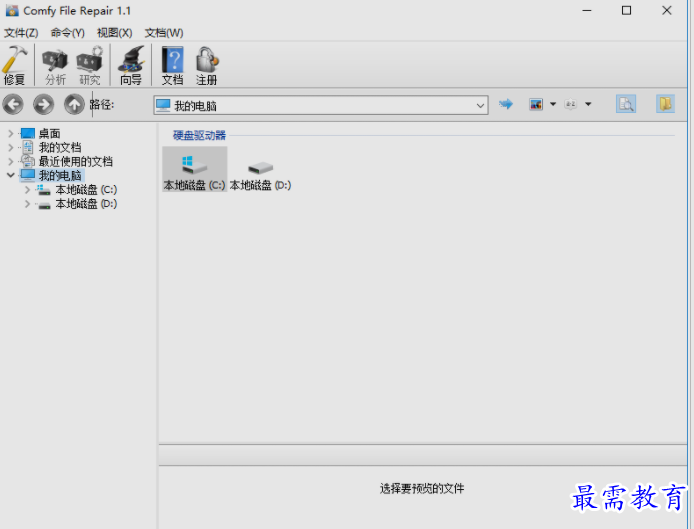Click the 硬盘驱动器 group header

[199, 135]
